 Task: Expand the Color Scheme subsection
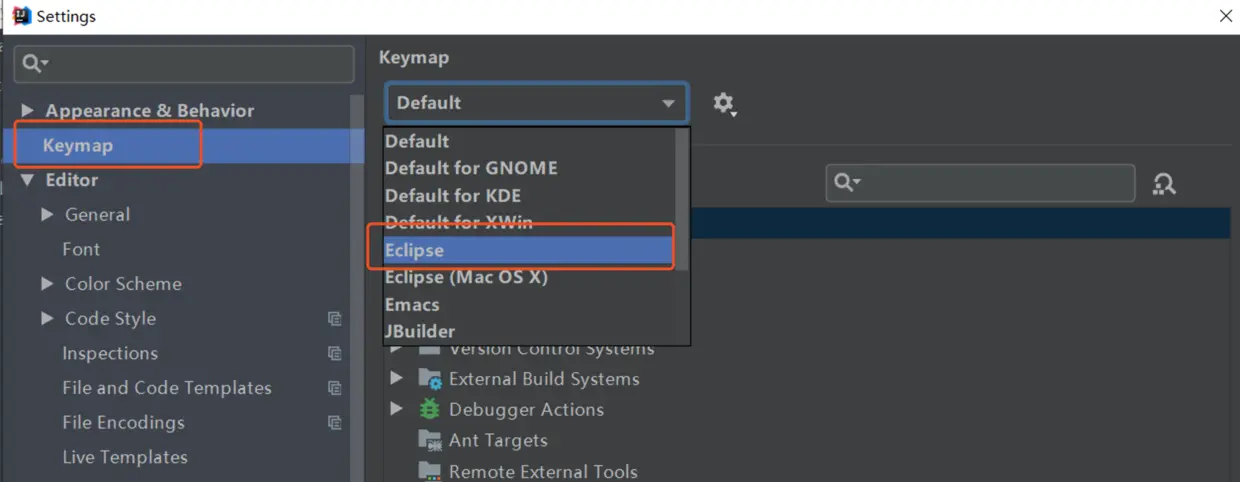pos(47,284)
